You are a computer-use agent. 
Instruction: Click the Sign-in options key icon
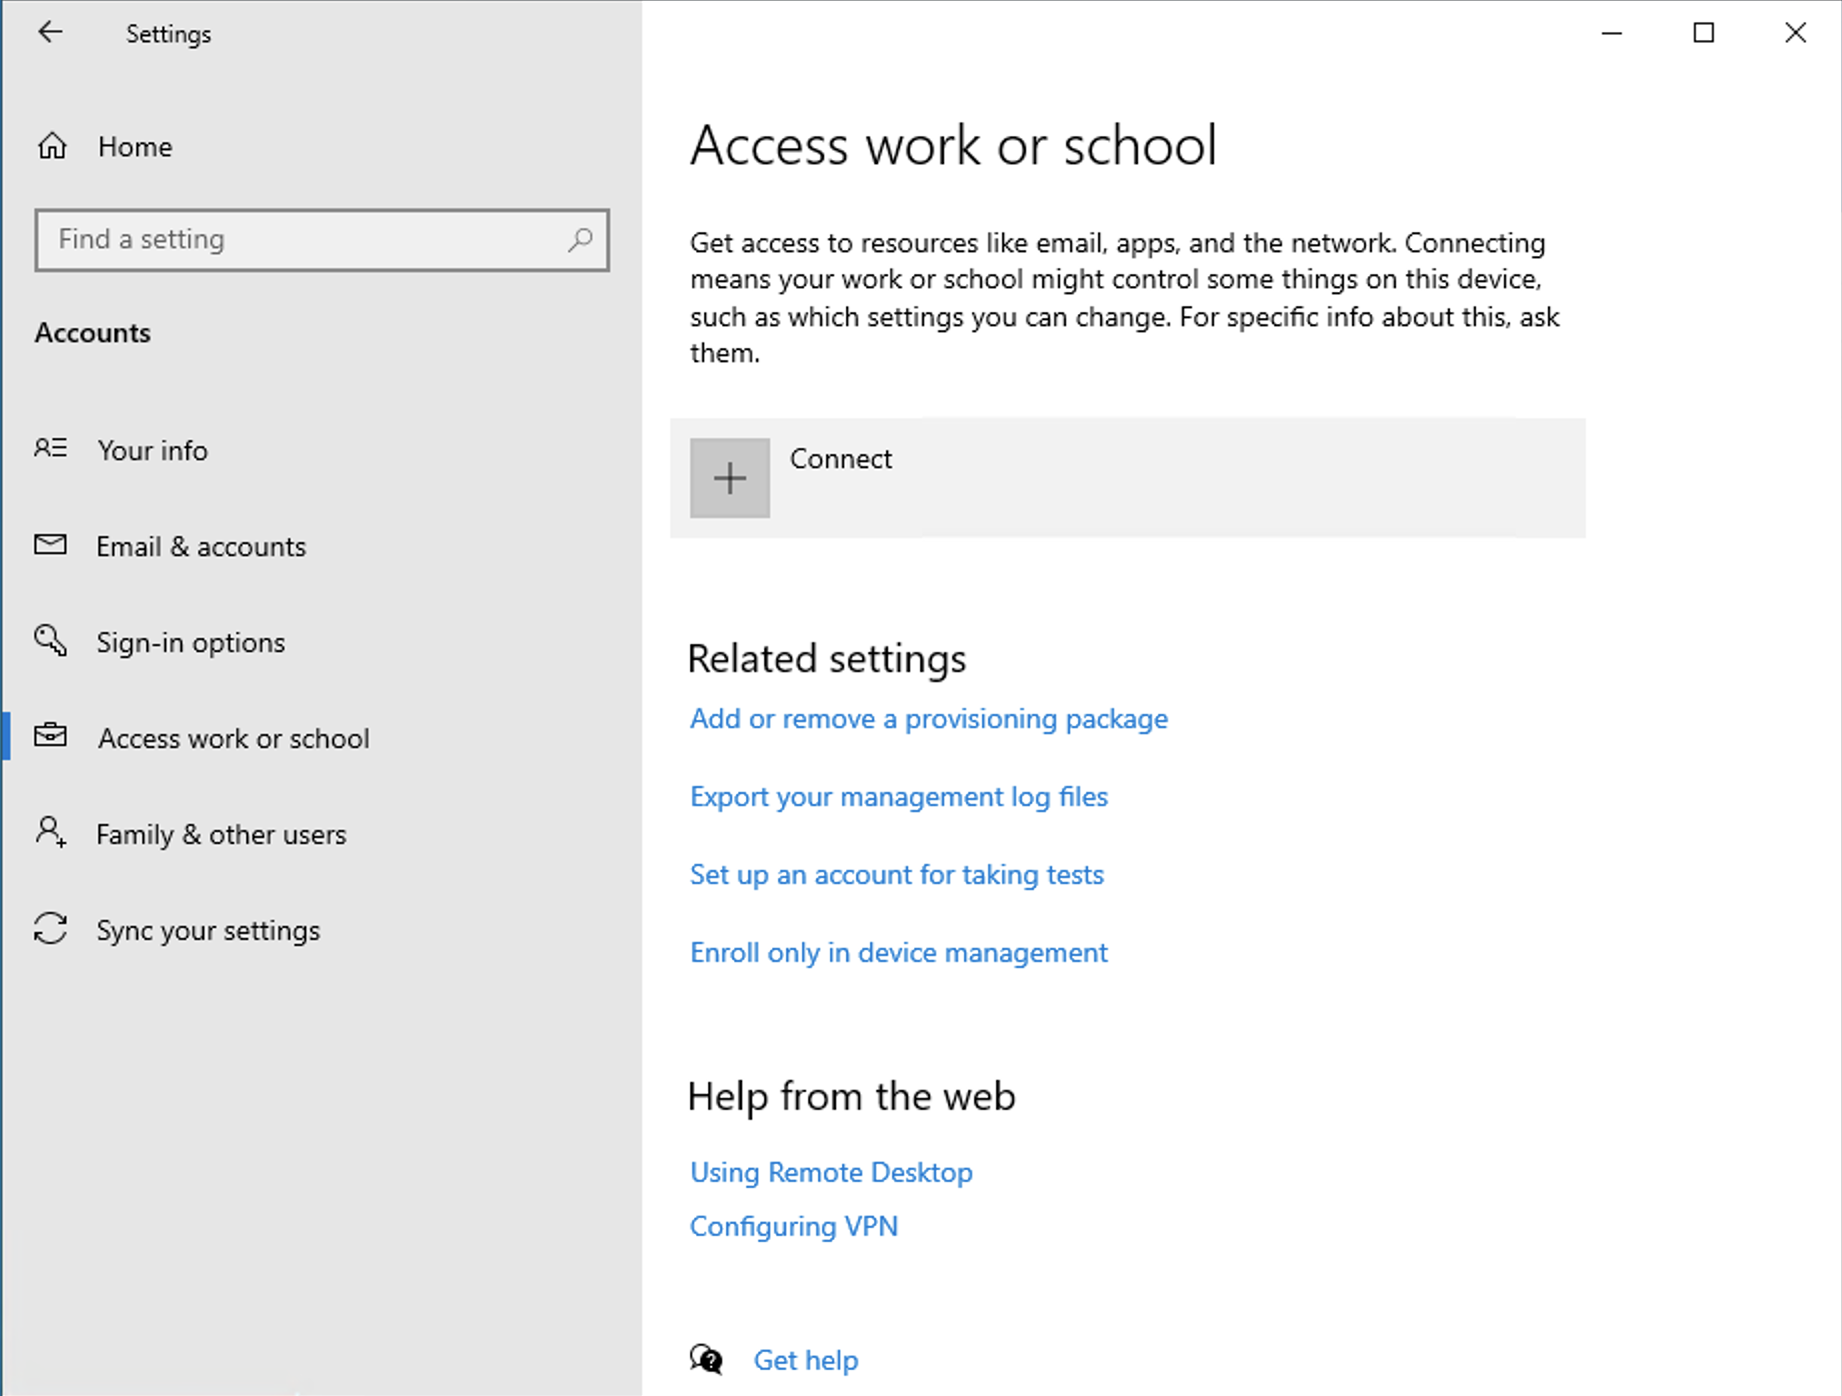point(51,641)
